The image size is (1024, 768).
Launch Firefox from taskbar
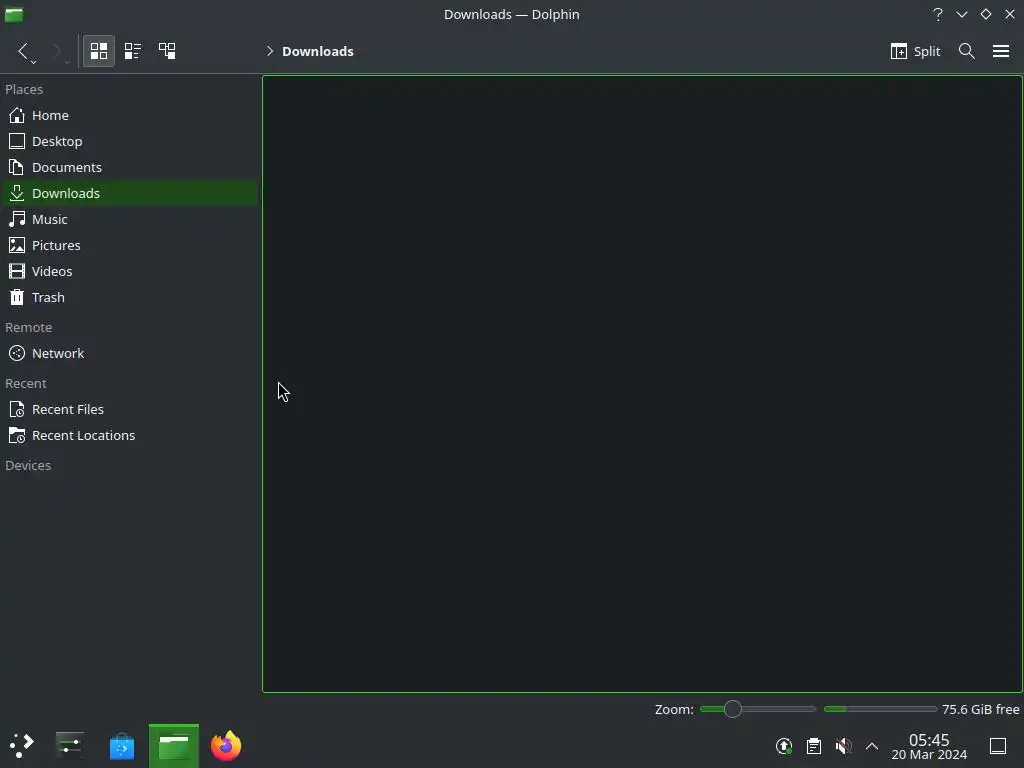point(226,746)
